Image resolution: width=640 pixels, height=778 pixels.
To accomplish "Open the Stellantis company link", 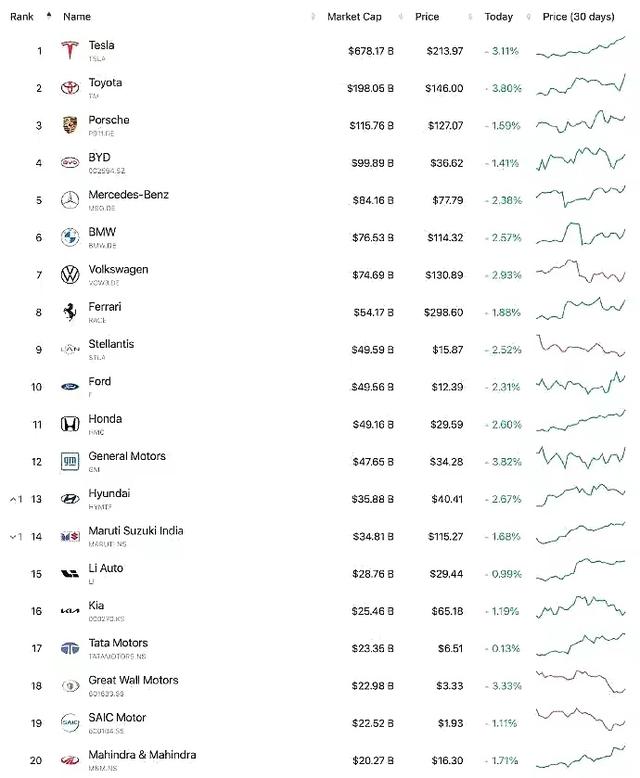I will 111,344.
